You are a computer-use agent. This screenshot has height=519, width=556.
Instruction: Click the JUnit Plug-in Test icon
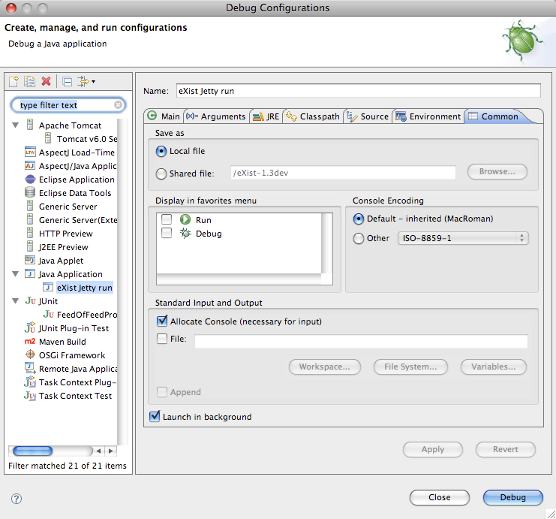pos(30,328)
